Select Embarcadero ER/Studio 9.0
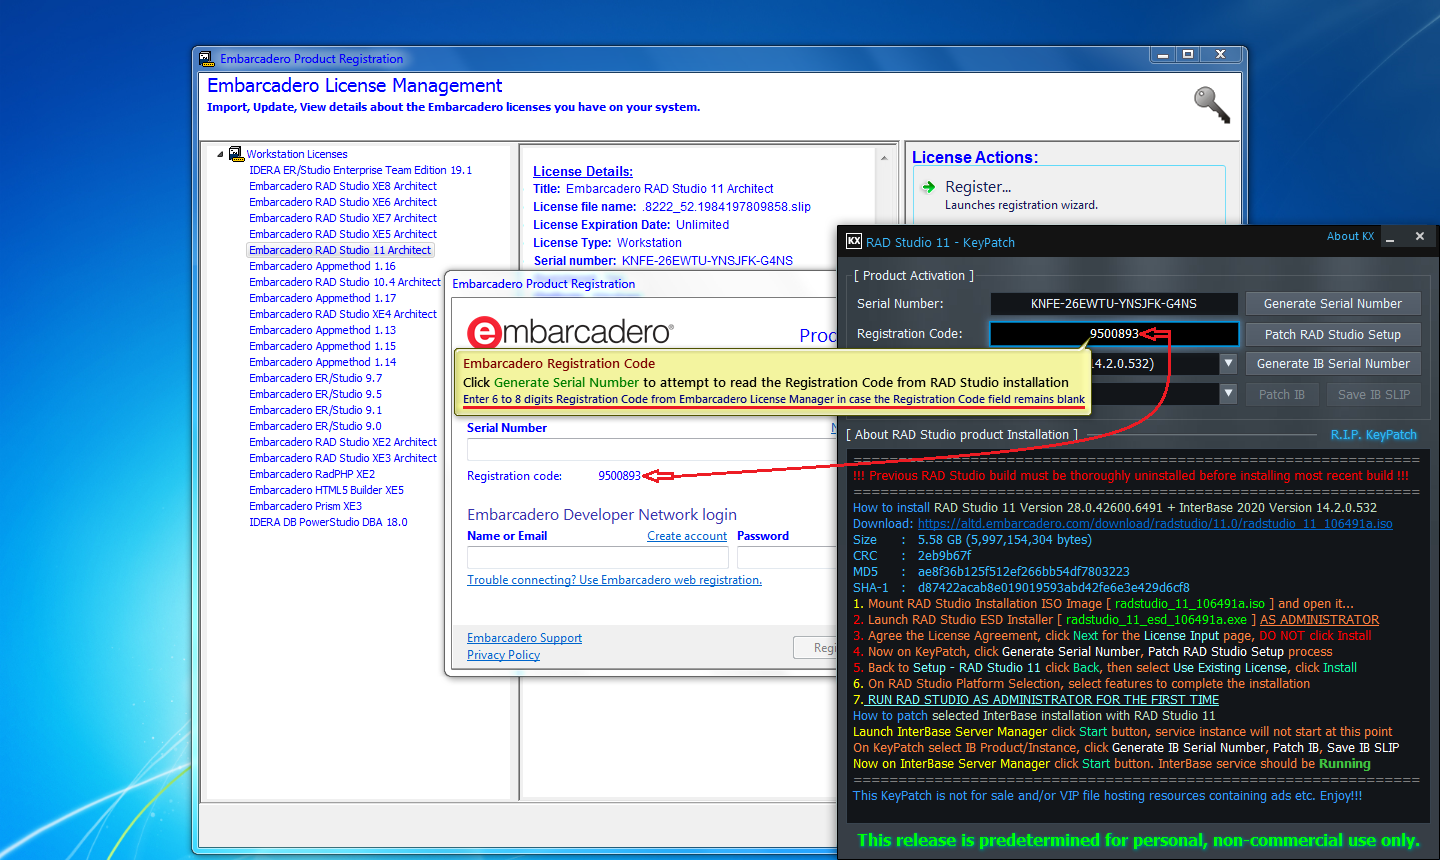 pos(315,426)
